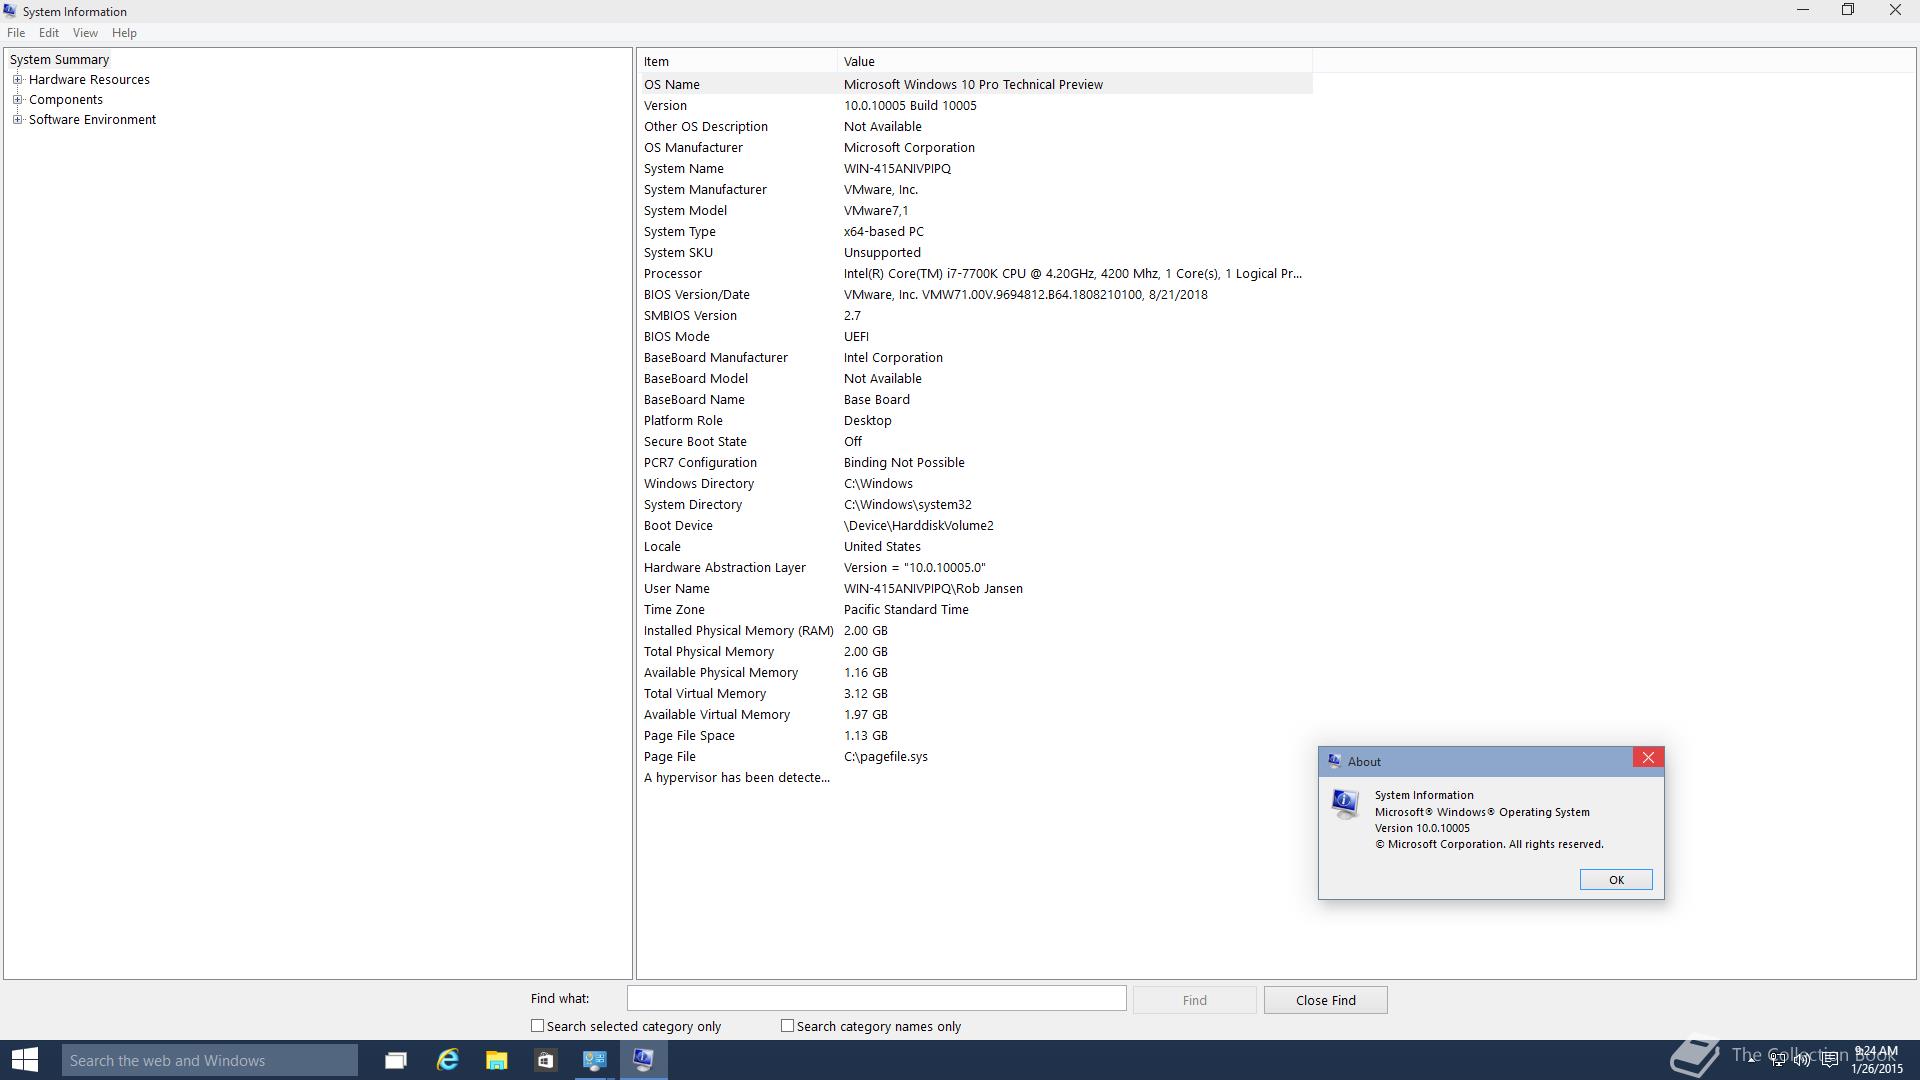
Task: Select the Processor row
Action: pyautogui.click(x=975, y=273)
